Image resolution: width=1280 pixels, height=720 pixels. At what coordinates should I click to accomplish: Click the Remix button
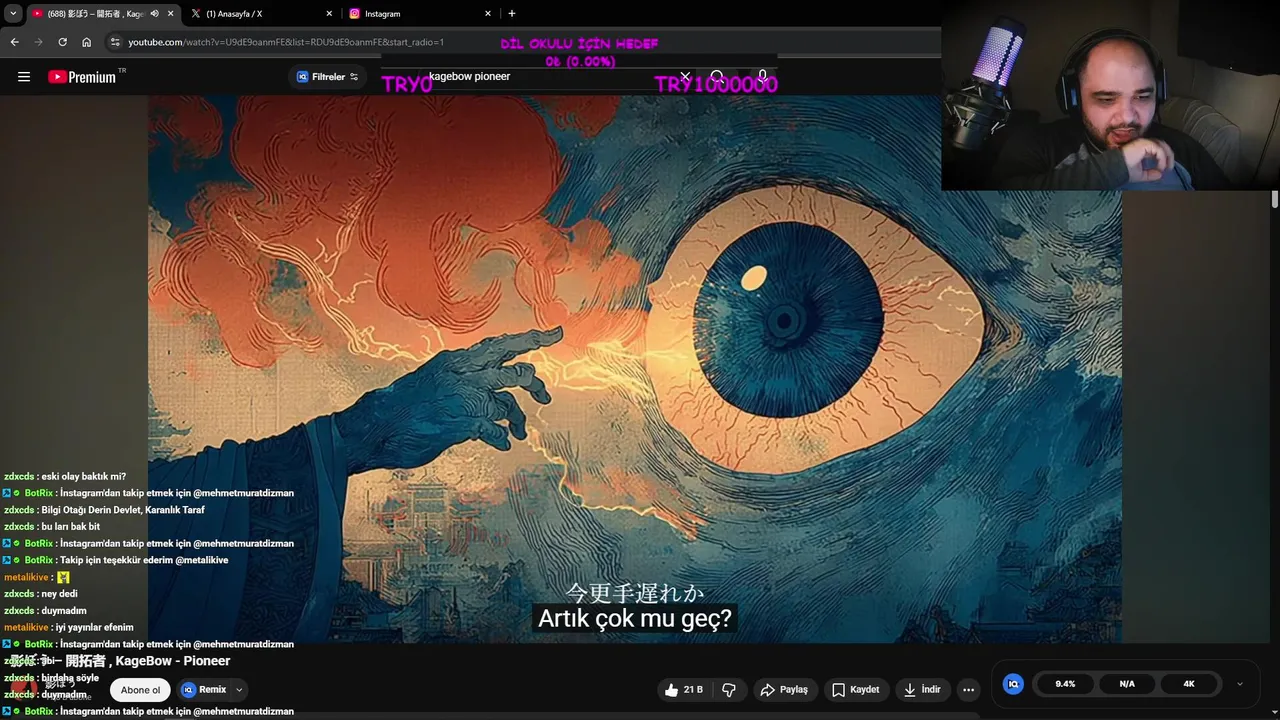coord(204,690)
